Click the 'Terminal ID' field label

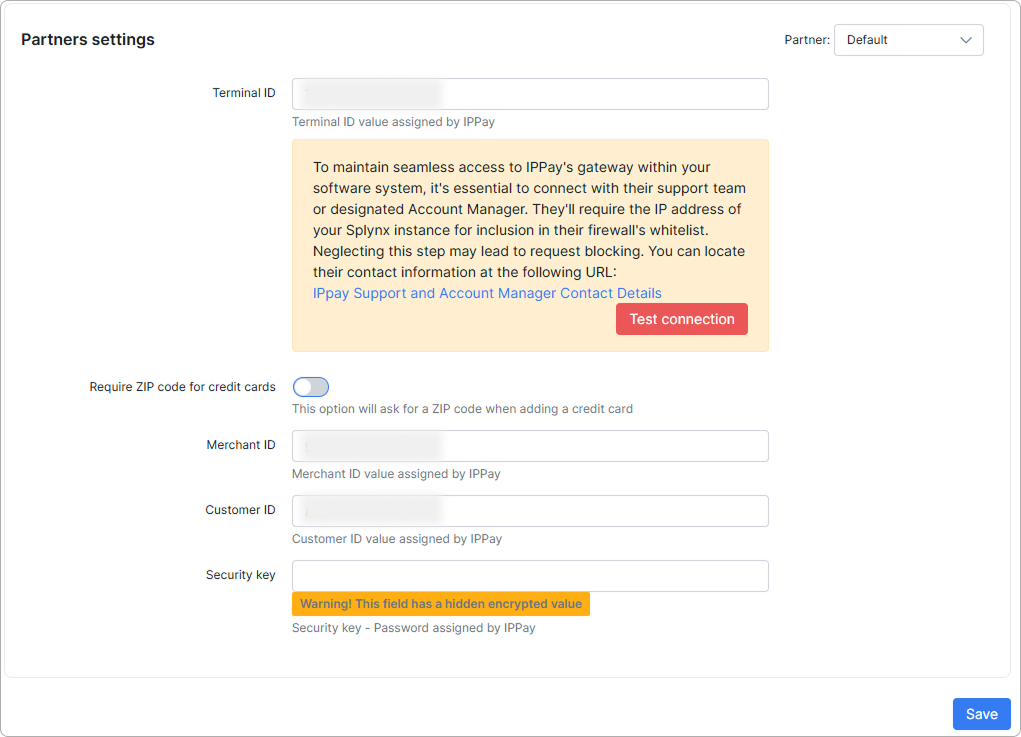click(x=244, y=93)
